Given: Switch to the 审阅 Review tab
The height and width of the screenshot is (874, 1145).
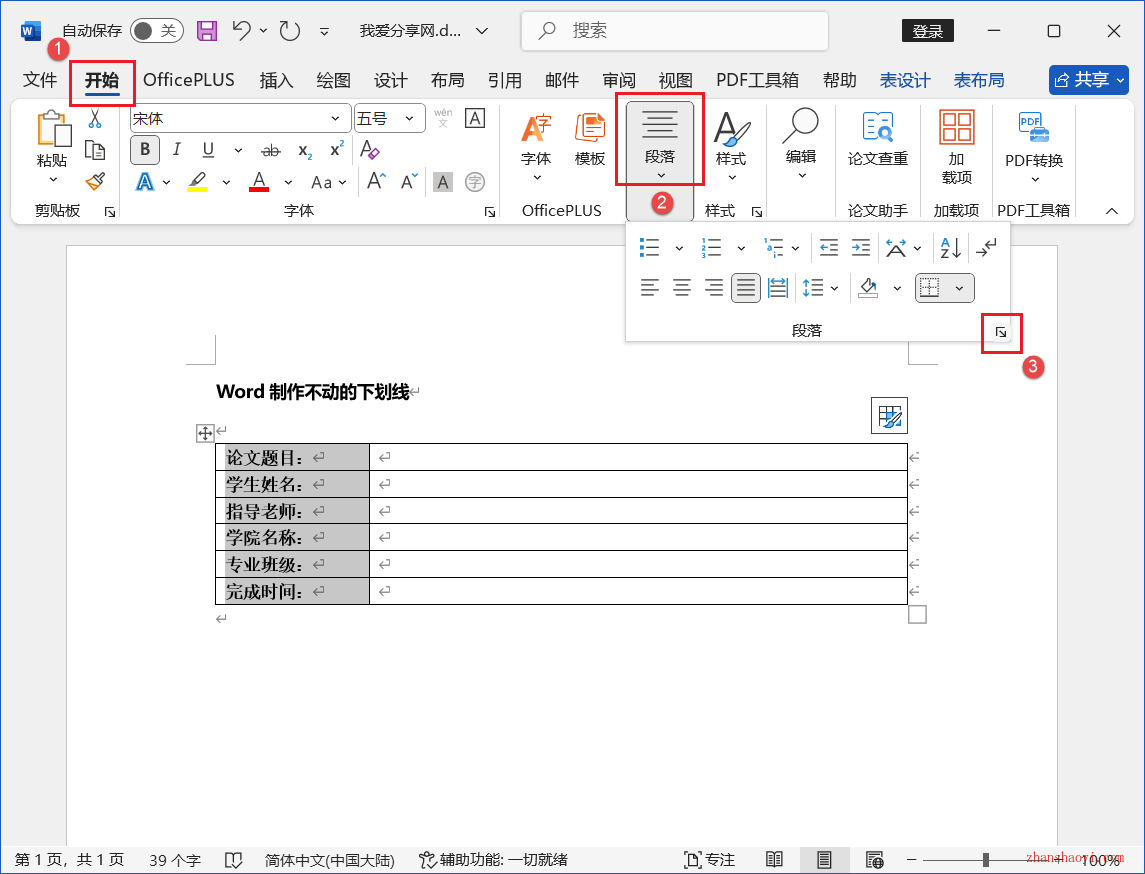Looking at the screenshot, I should pos(619,80).
